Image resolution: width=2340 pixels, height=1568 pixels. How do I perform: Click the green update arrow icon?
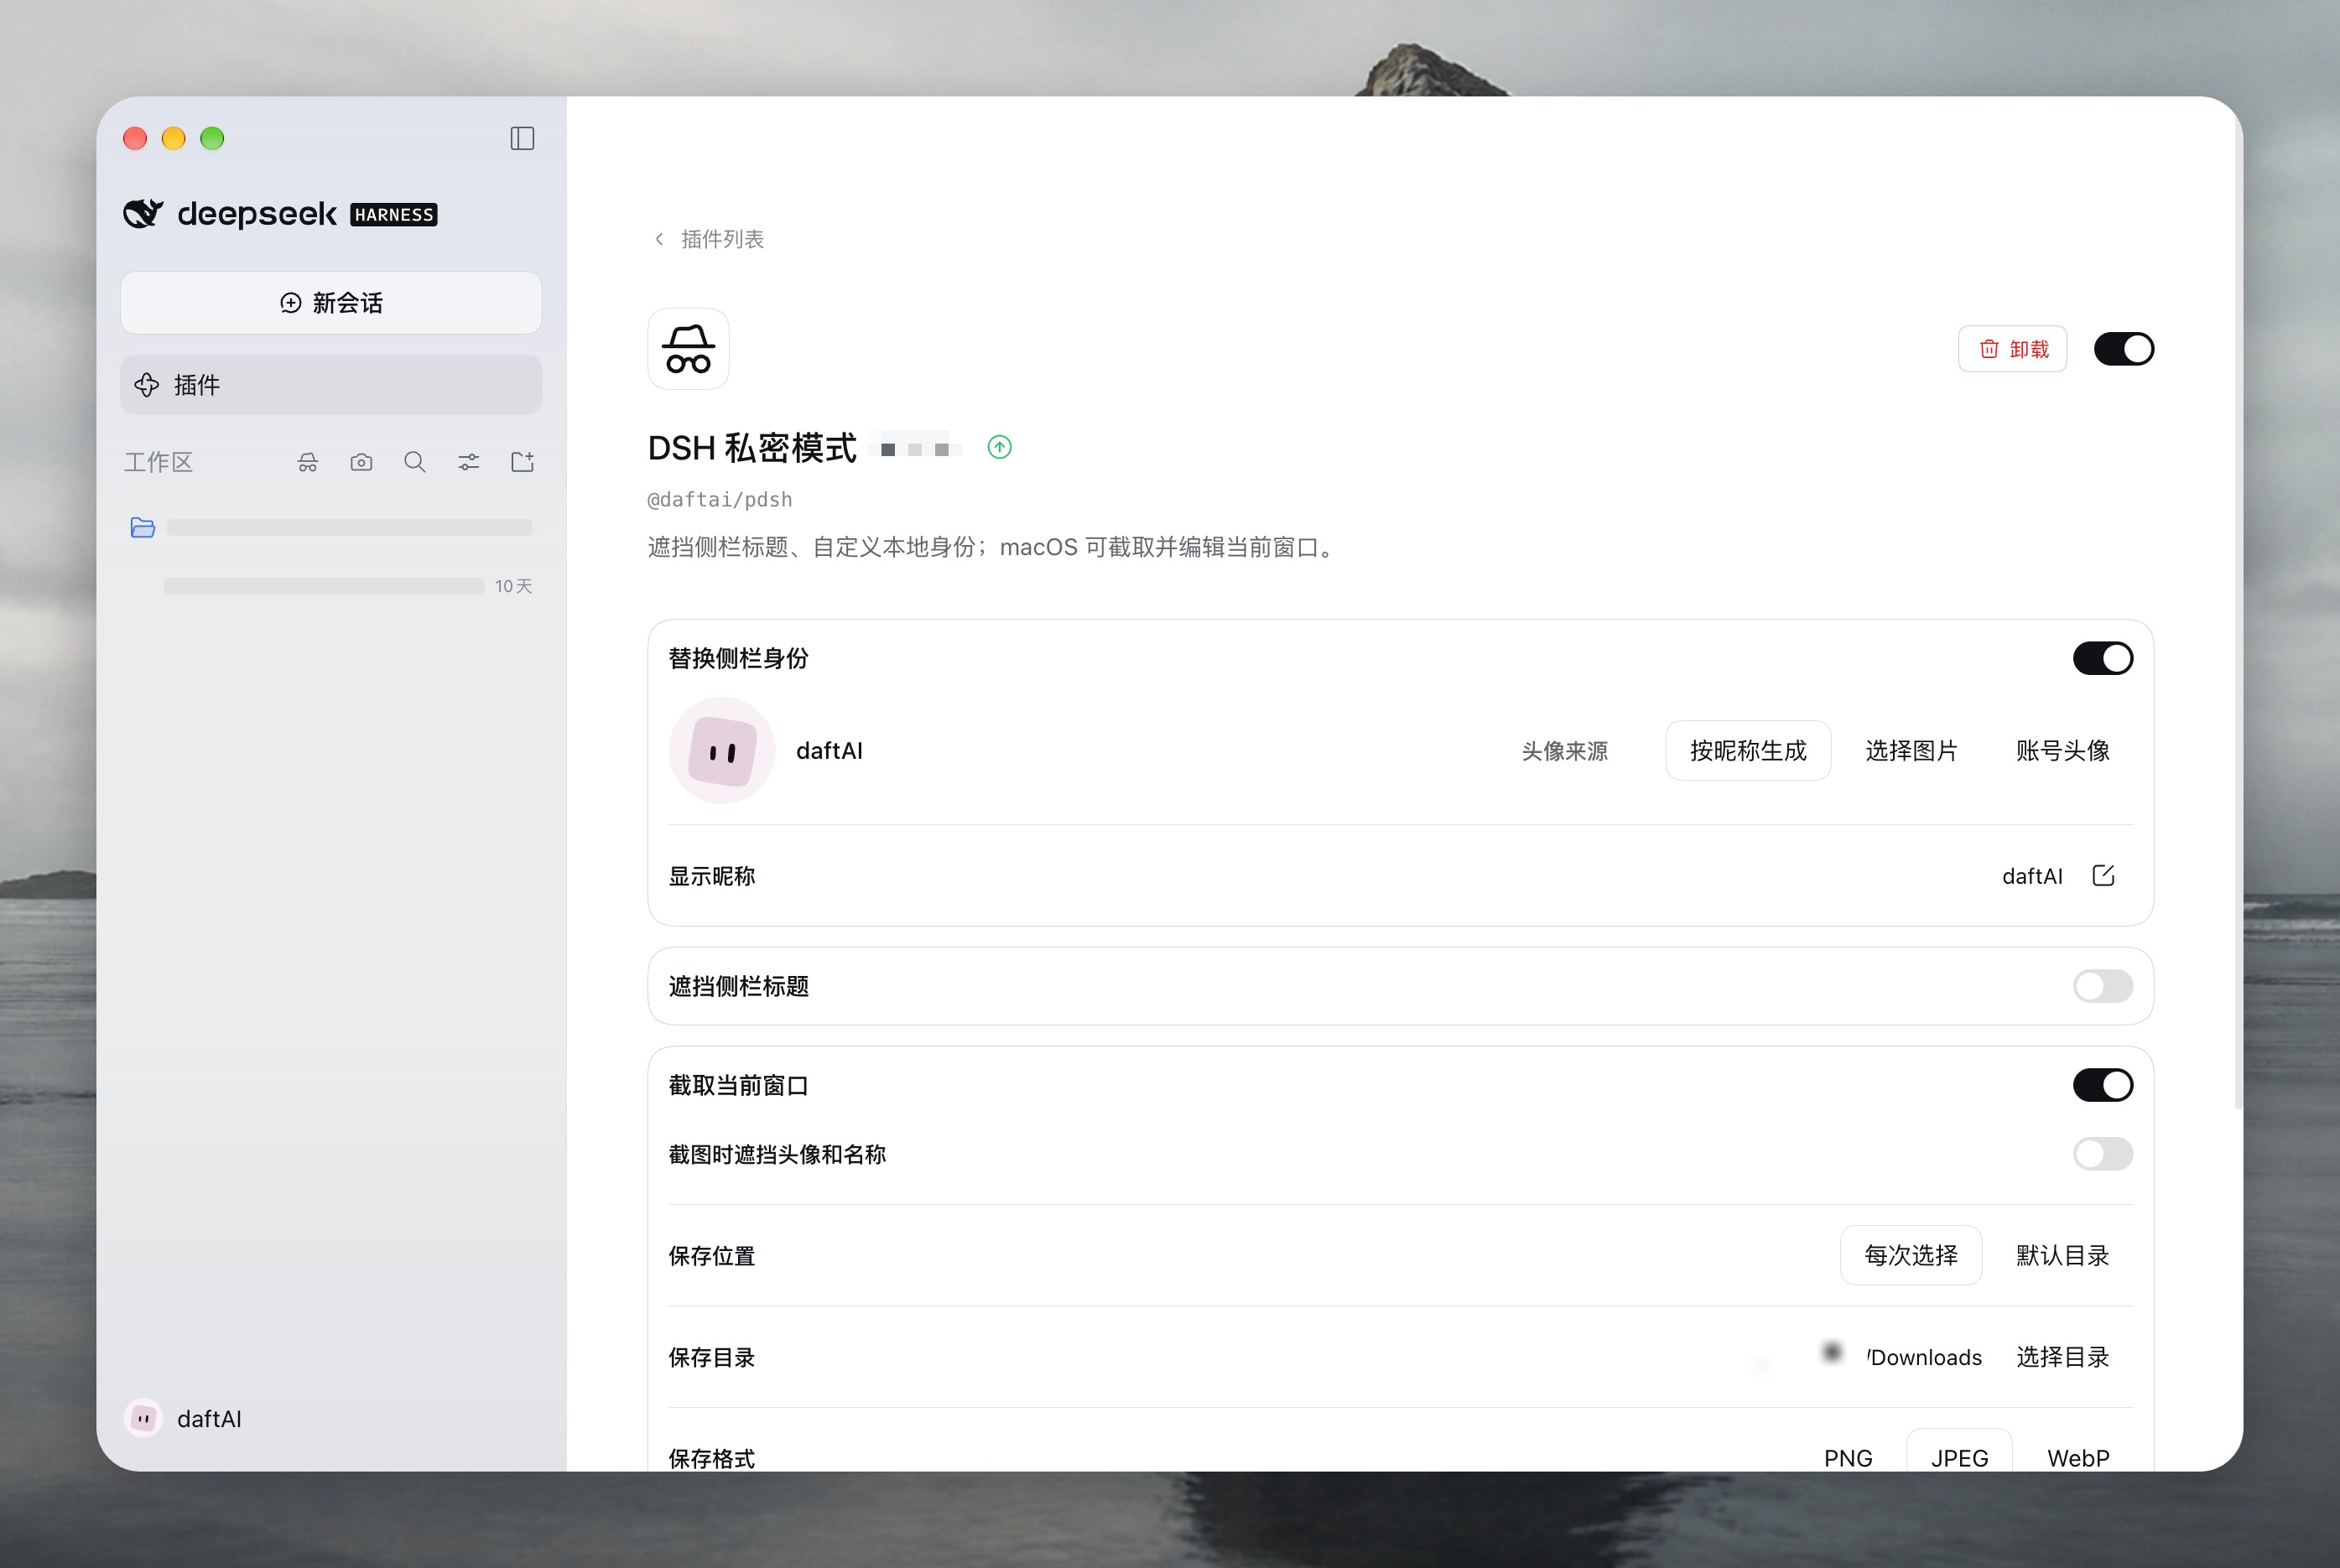pos(999,447)
